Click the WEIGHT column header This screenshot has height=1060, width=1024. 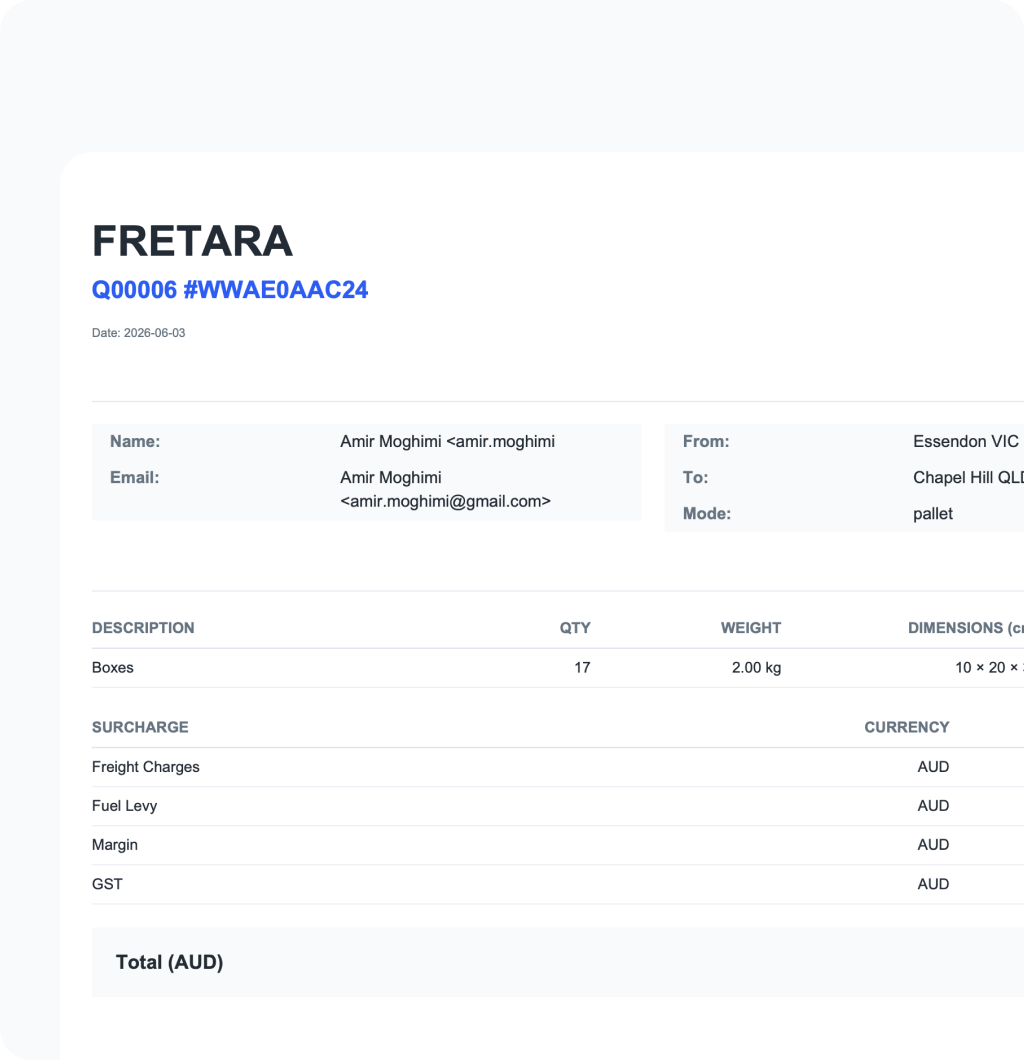751,628
